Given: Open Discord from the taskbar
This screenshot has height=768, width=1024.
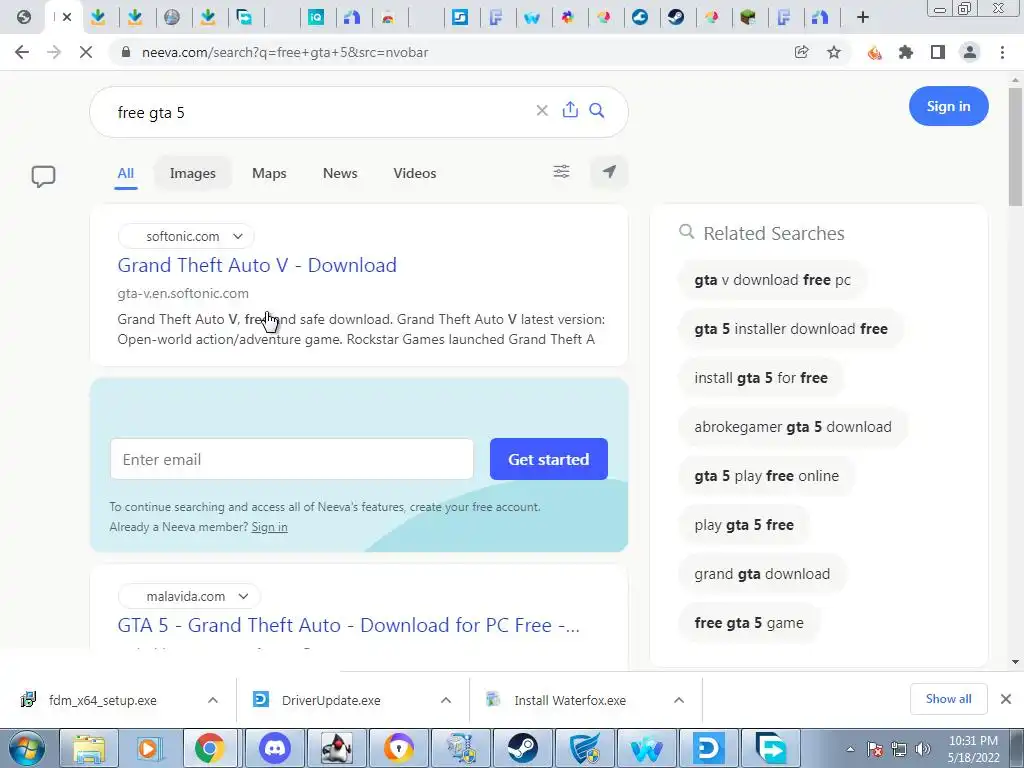Looking at the screenshot, I should (275, 748).
